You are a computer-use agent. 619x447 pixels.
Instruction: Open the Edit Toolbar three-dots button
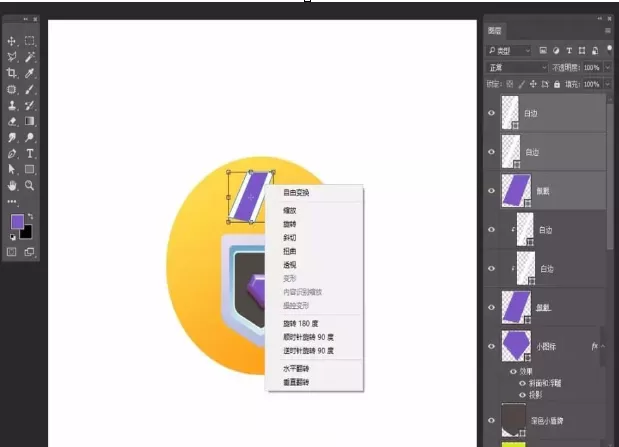(x=11, y=202)
